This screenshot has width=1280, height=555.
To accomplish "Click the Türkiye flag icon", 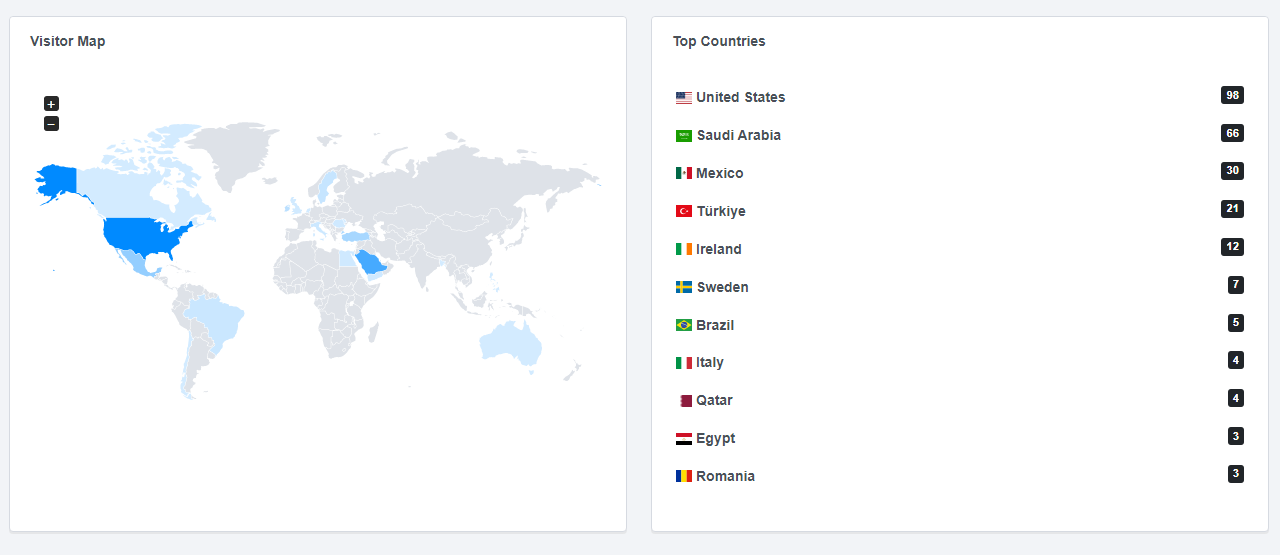I will coord(684,212).
